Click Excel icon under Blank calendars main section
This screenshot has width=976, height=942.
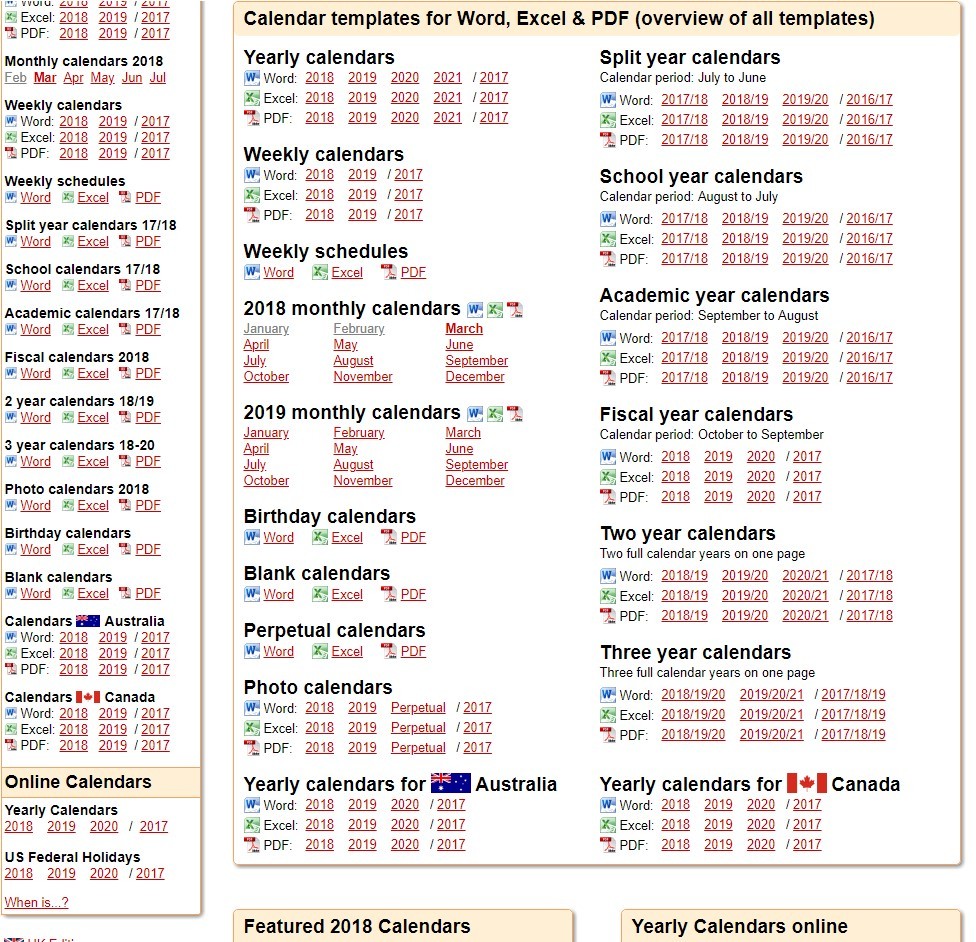pos(320,595)
